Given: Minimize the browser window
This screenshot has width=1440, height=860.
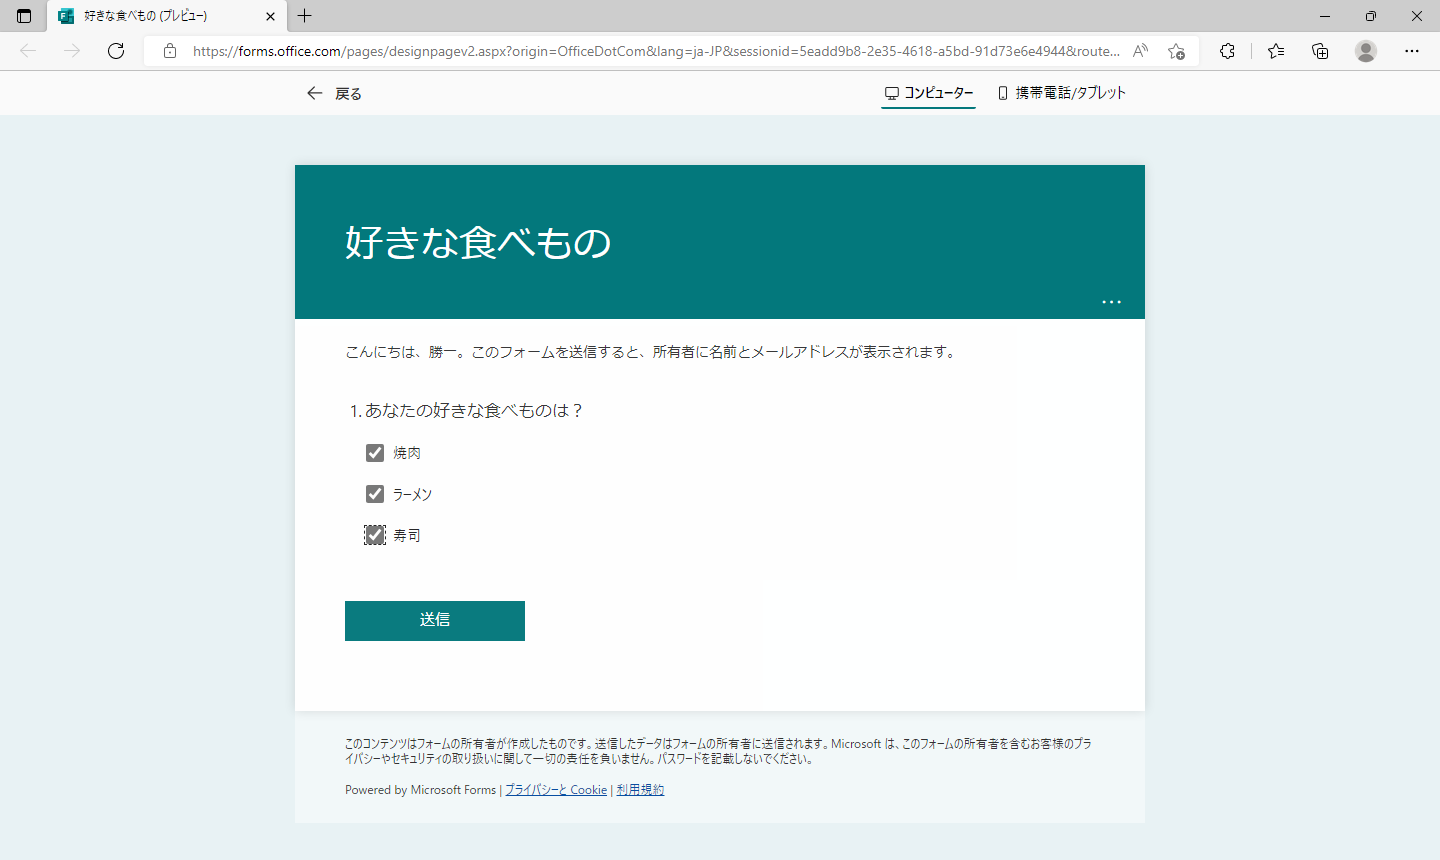Looking at the screenshot, I should click(x=1325, y=16).
